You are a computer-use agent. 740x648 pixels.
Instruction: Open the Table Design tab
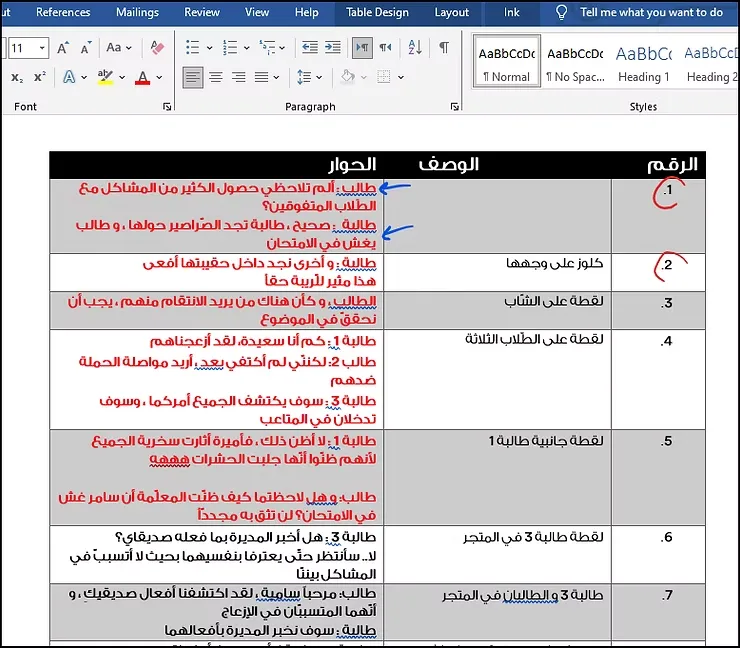click(x=377, y=12)
